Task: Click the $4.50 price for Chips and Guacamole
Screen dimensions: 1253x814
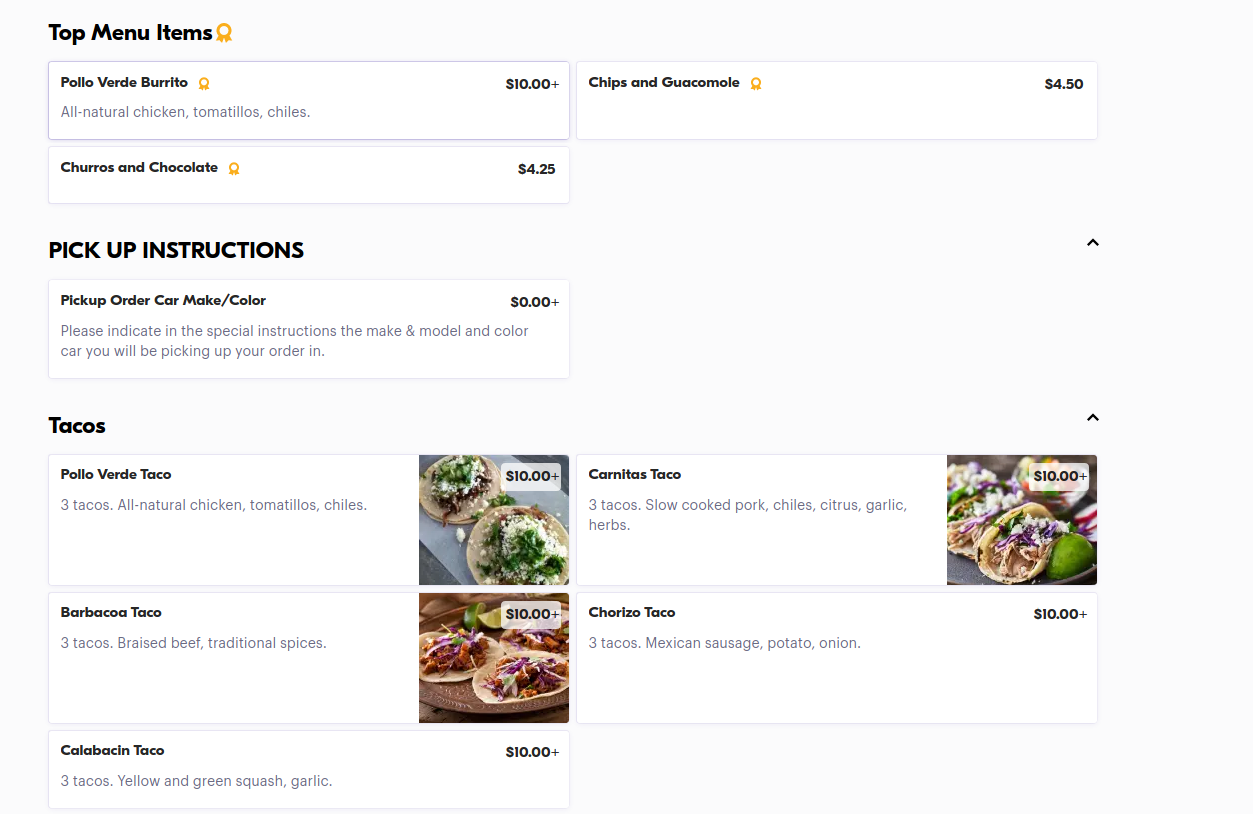Action: (x=1063, y=84)
